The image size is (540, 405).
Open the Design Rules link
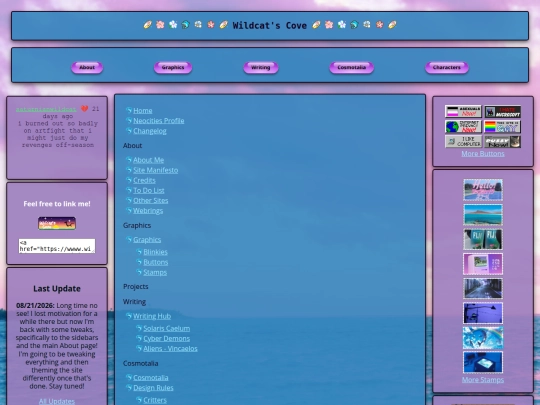153,388
